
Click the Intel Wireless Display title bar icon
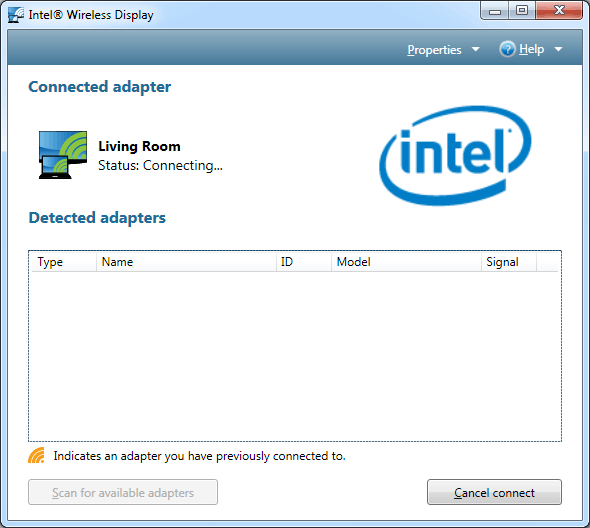16,15
